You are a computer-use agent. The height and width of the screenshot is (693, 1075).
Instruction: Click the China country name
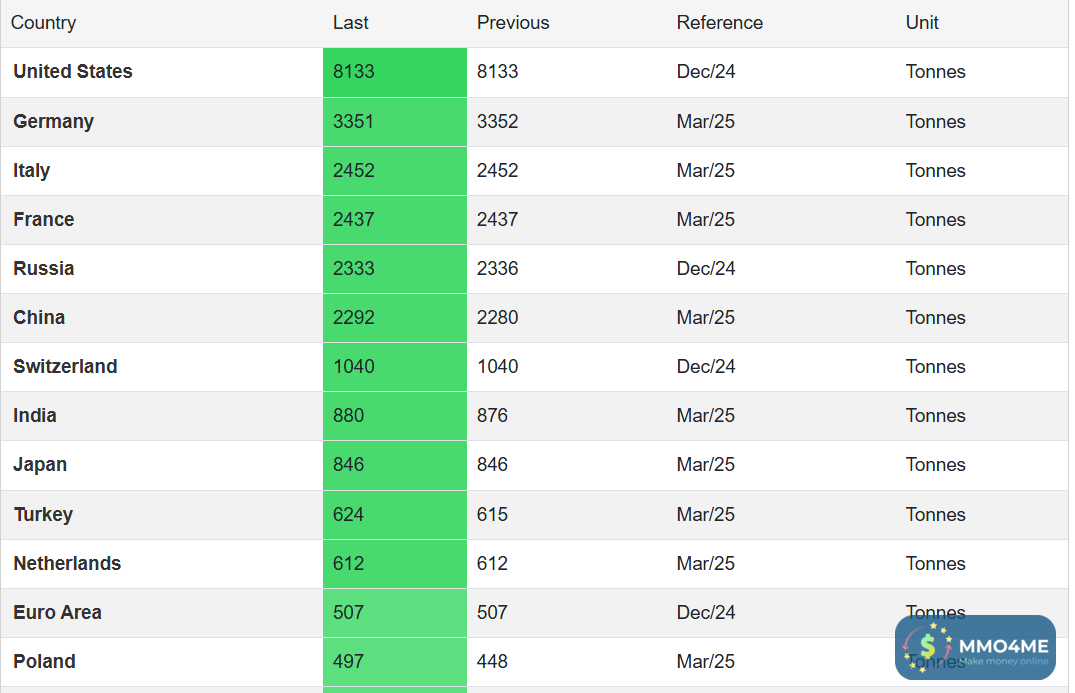click(x=39, y=318)
